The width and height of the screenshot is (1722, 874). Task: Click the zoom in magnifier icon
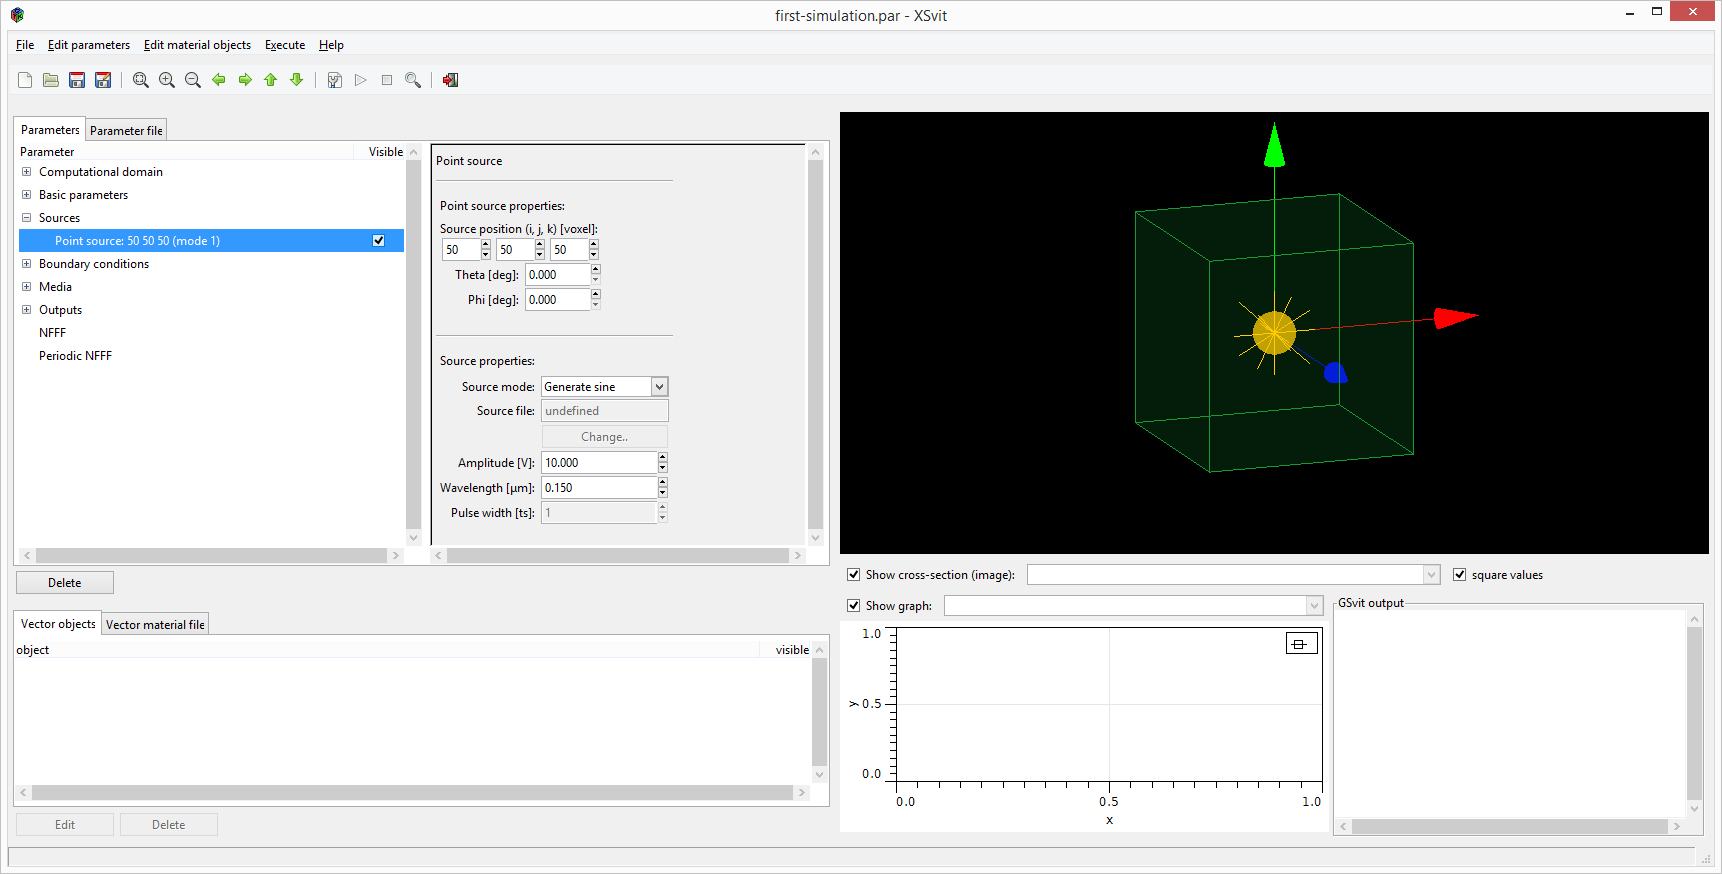(x=167, y=80)
